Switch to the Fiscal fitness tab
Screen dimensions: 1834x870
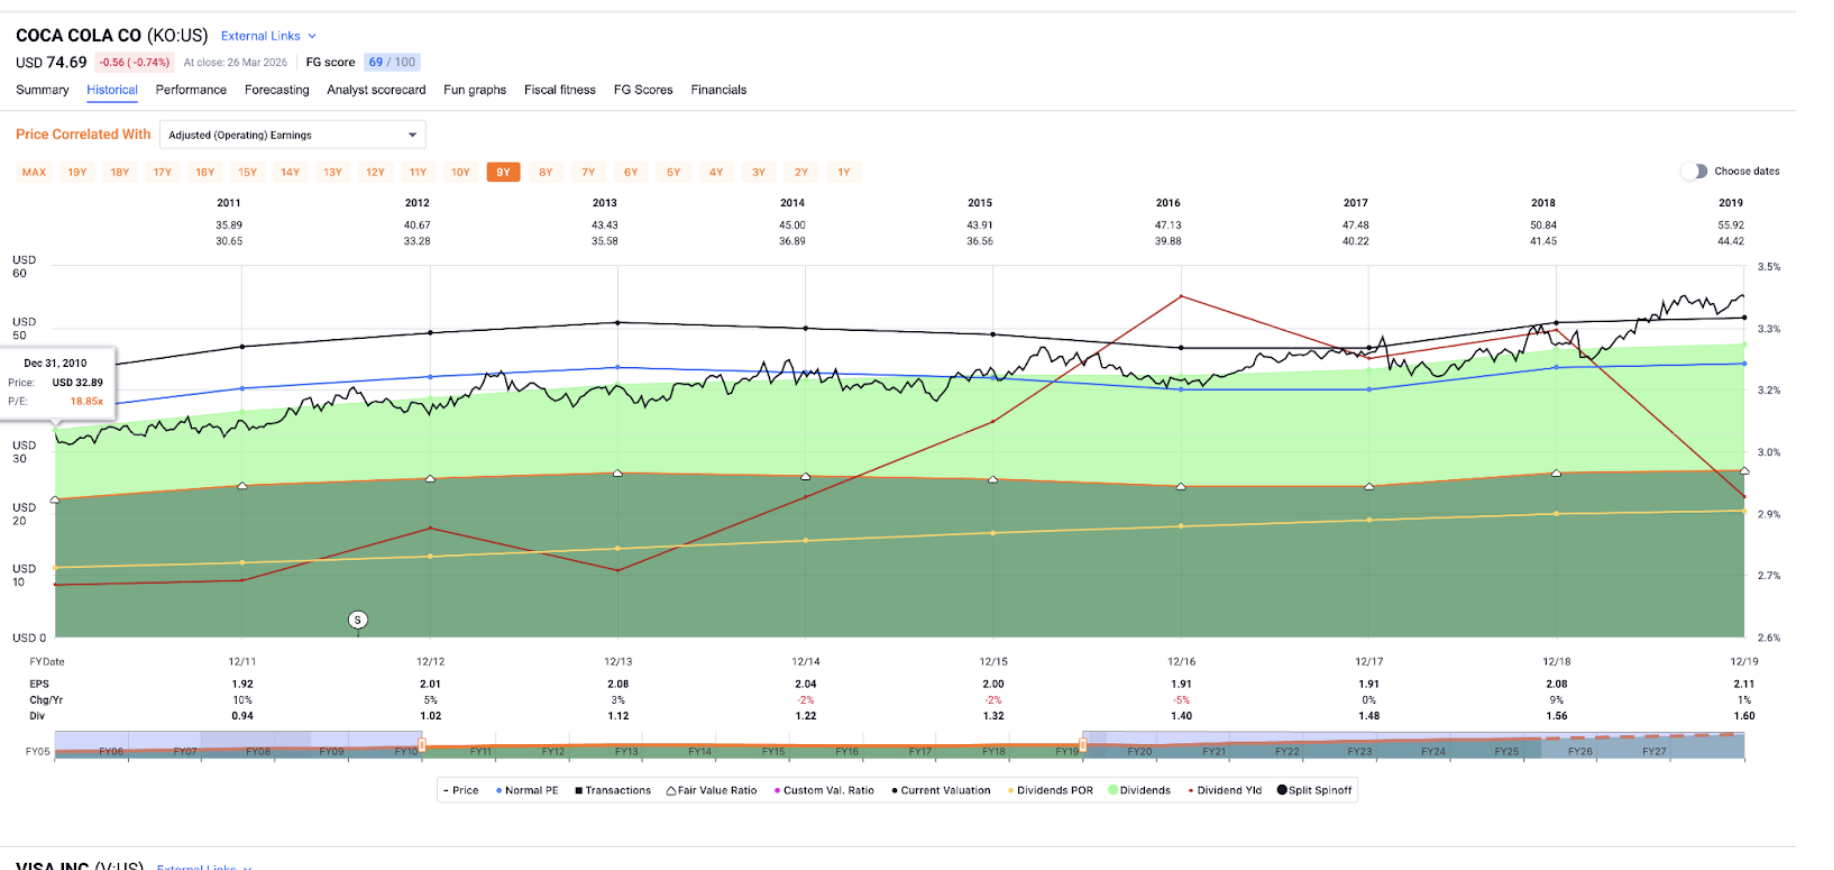tap(560, 90)
